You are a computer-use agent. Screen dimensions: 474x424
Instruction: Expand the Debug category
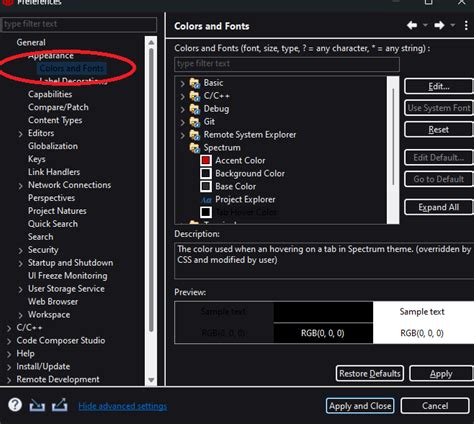tap(182, 109)
